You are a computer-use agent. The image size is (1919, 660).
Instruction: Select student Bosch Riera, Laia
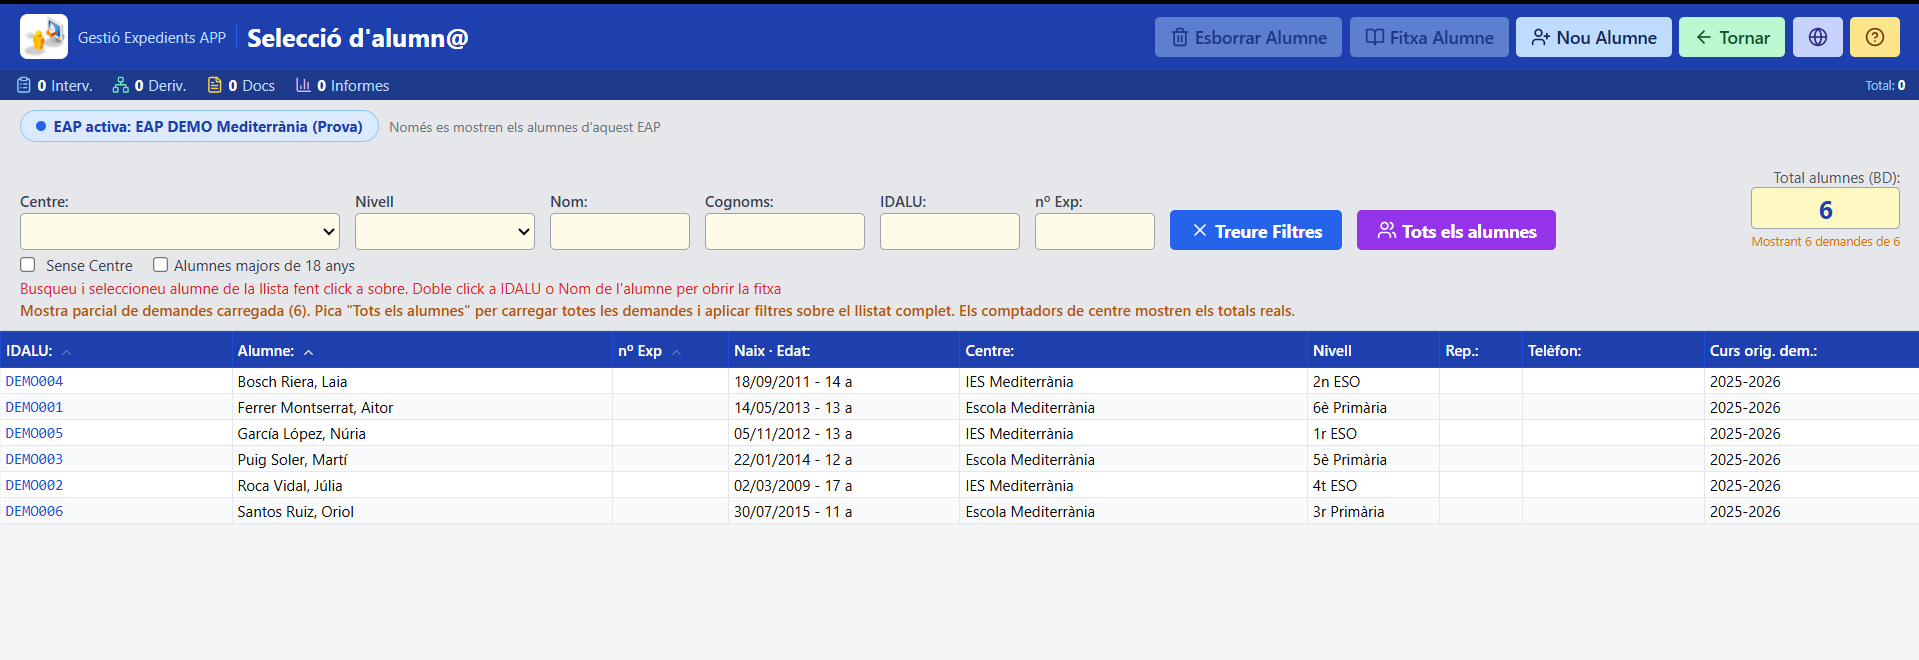click(292, 381)
